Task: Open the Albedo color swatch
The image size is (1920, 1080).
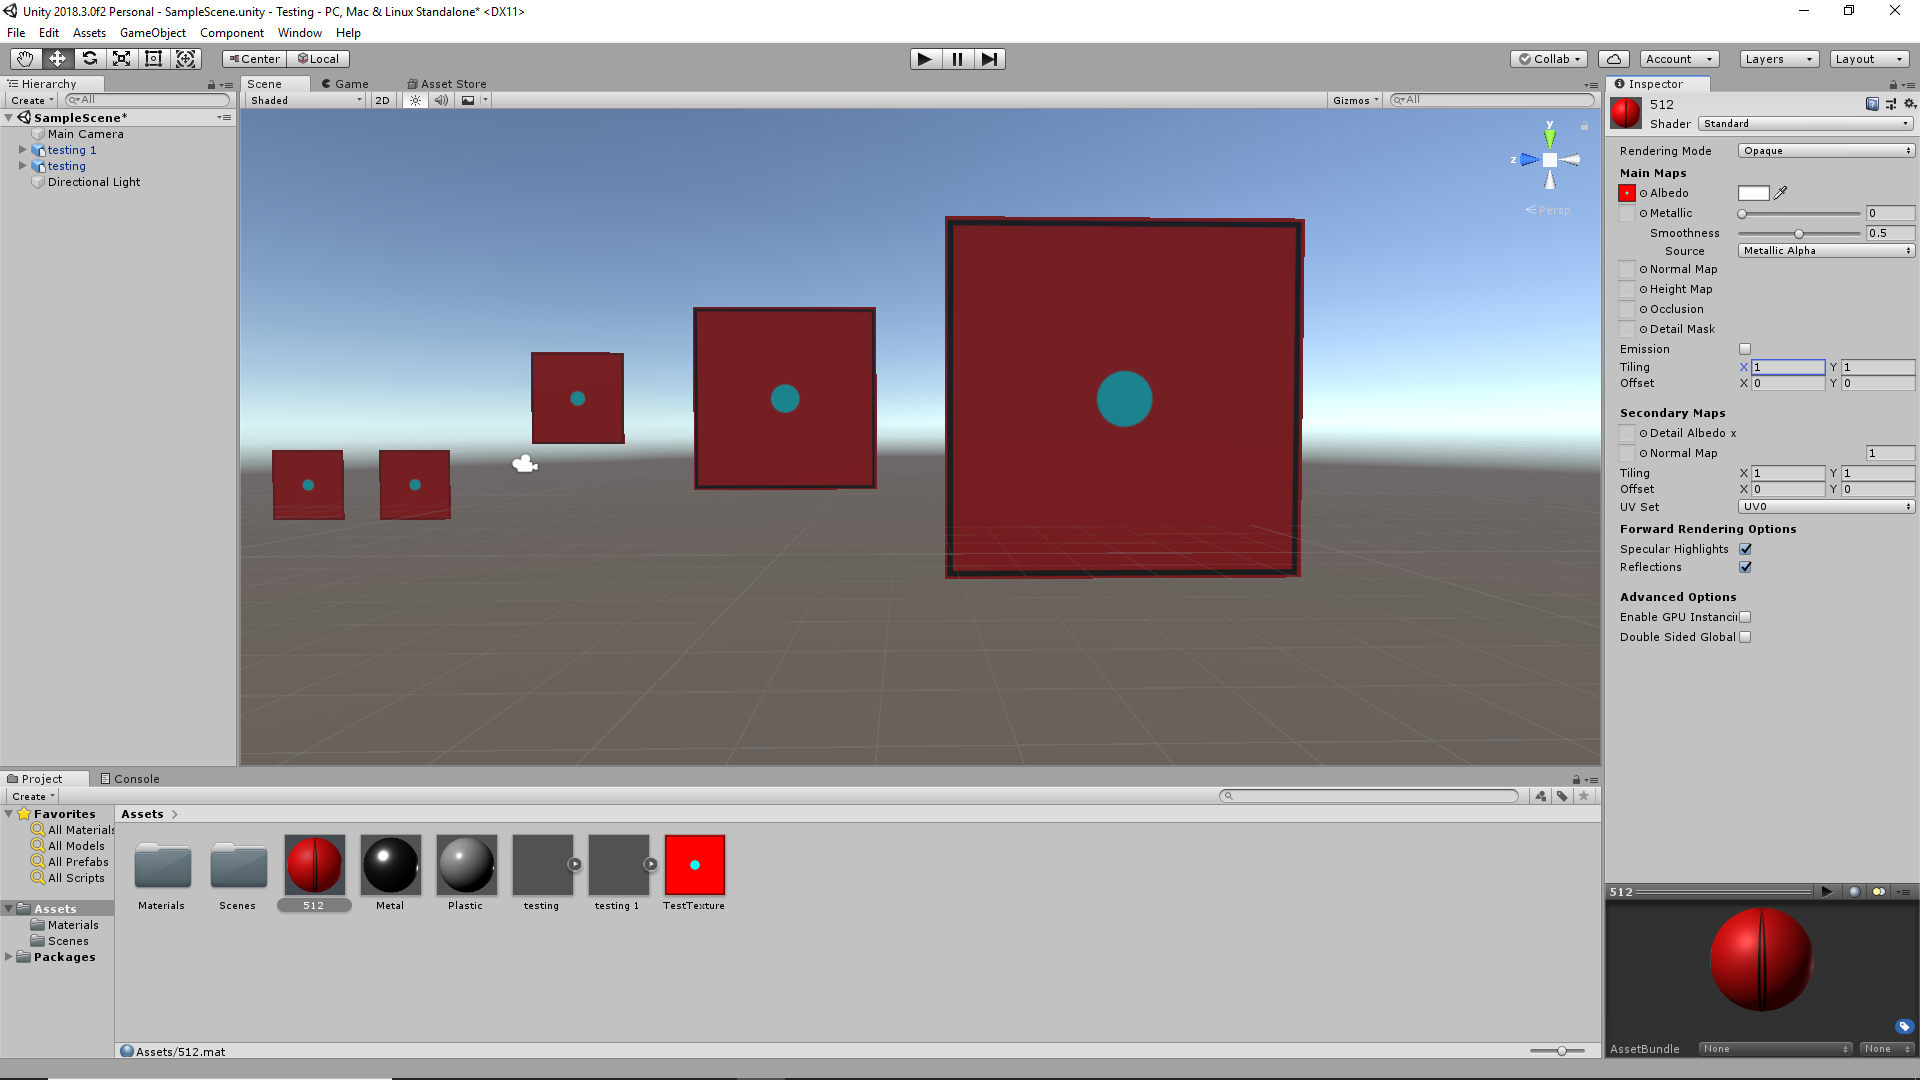Action: 1755,193
